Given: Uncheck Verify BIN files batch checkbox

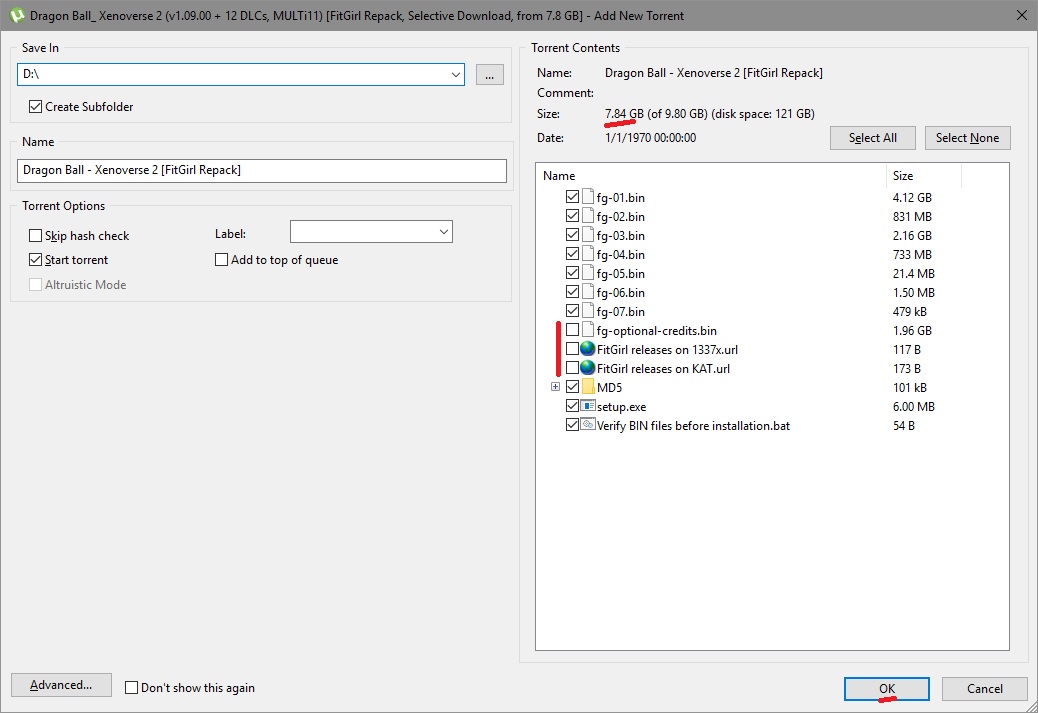Looking at the screenshot, I should [x=573, y=425].
